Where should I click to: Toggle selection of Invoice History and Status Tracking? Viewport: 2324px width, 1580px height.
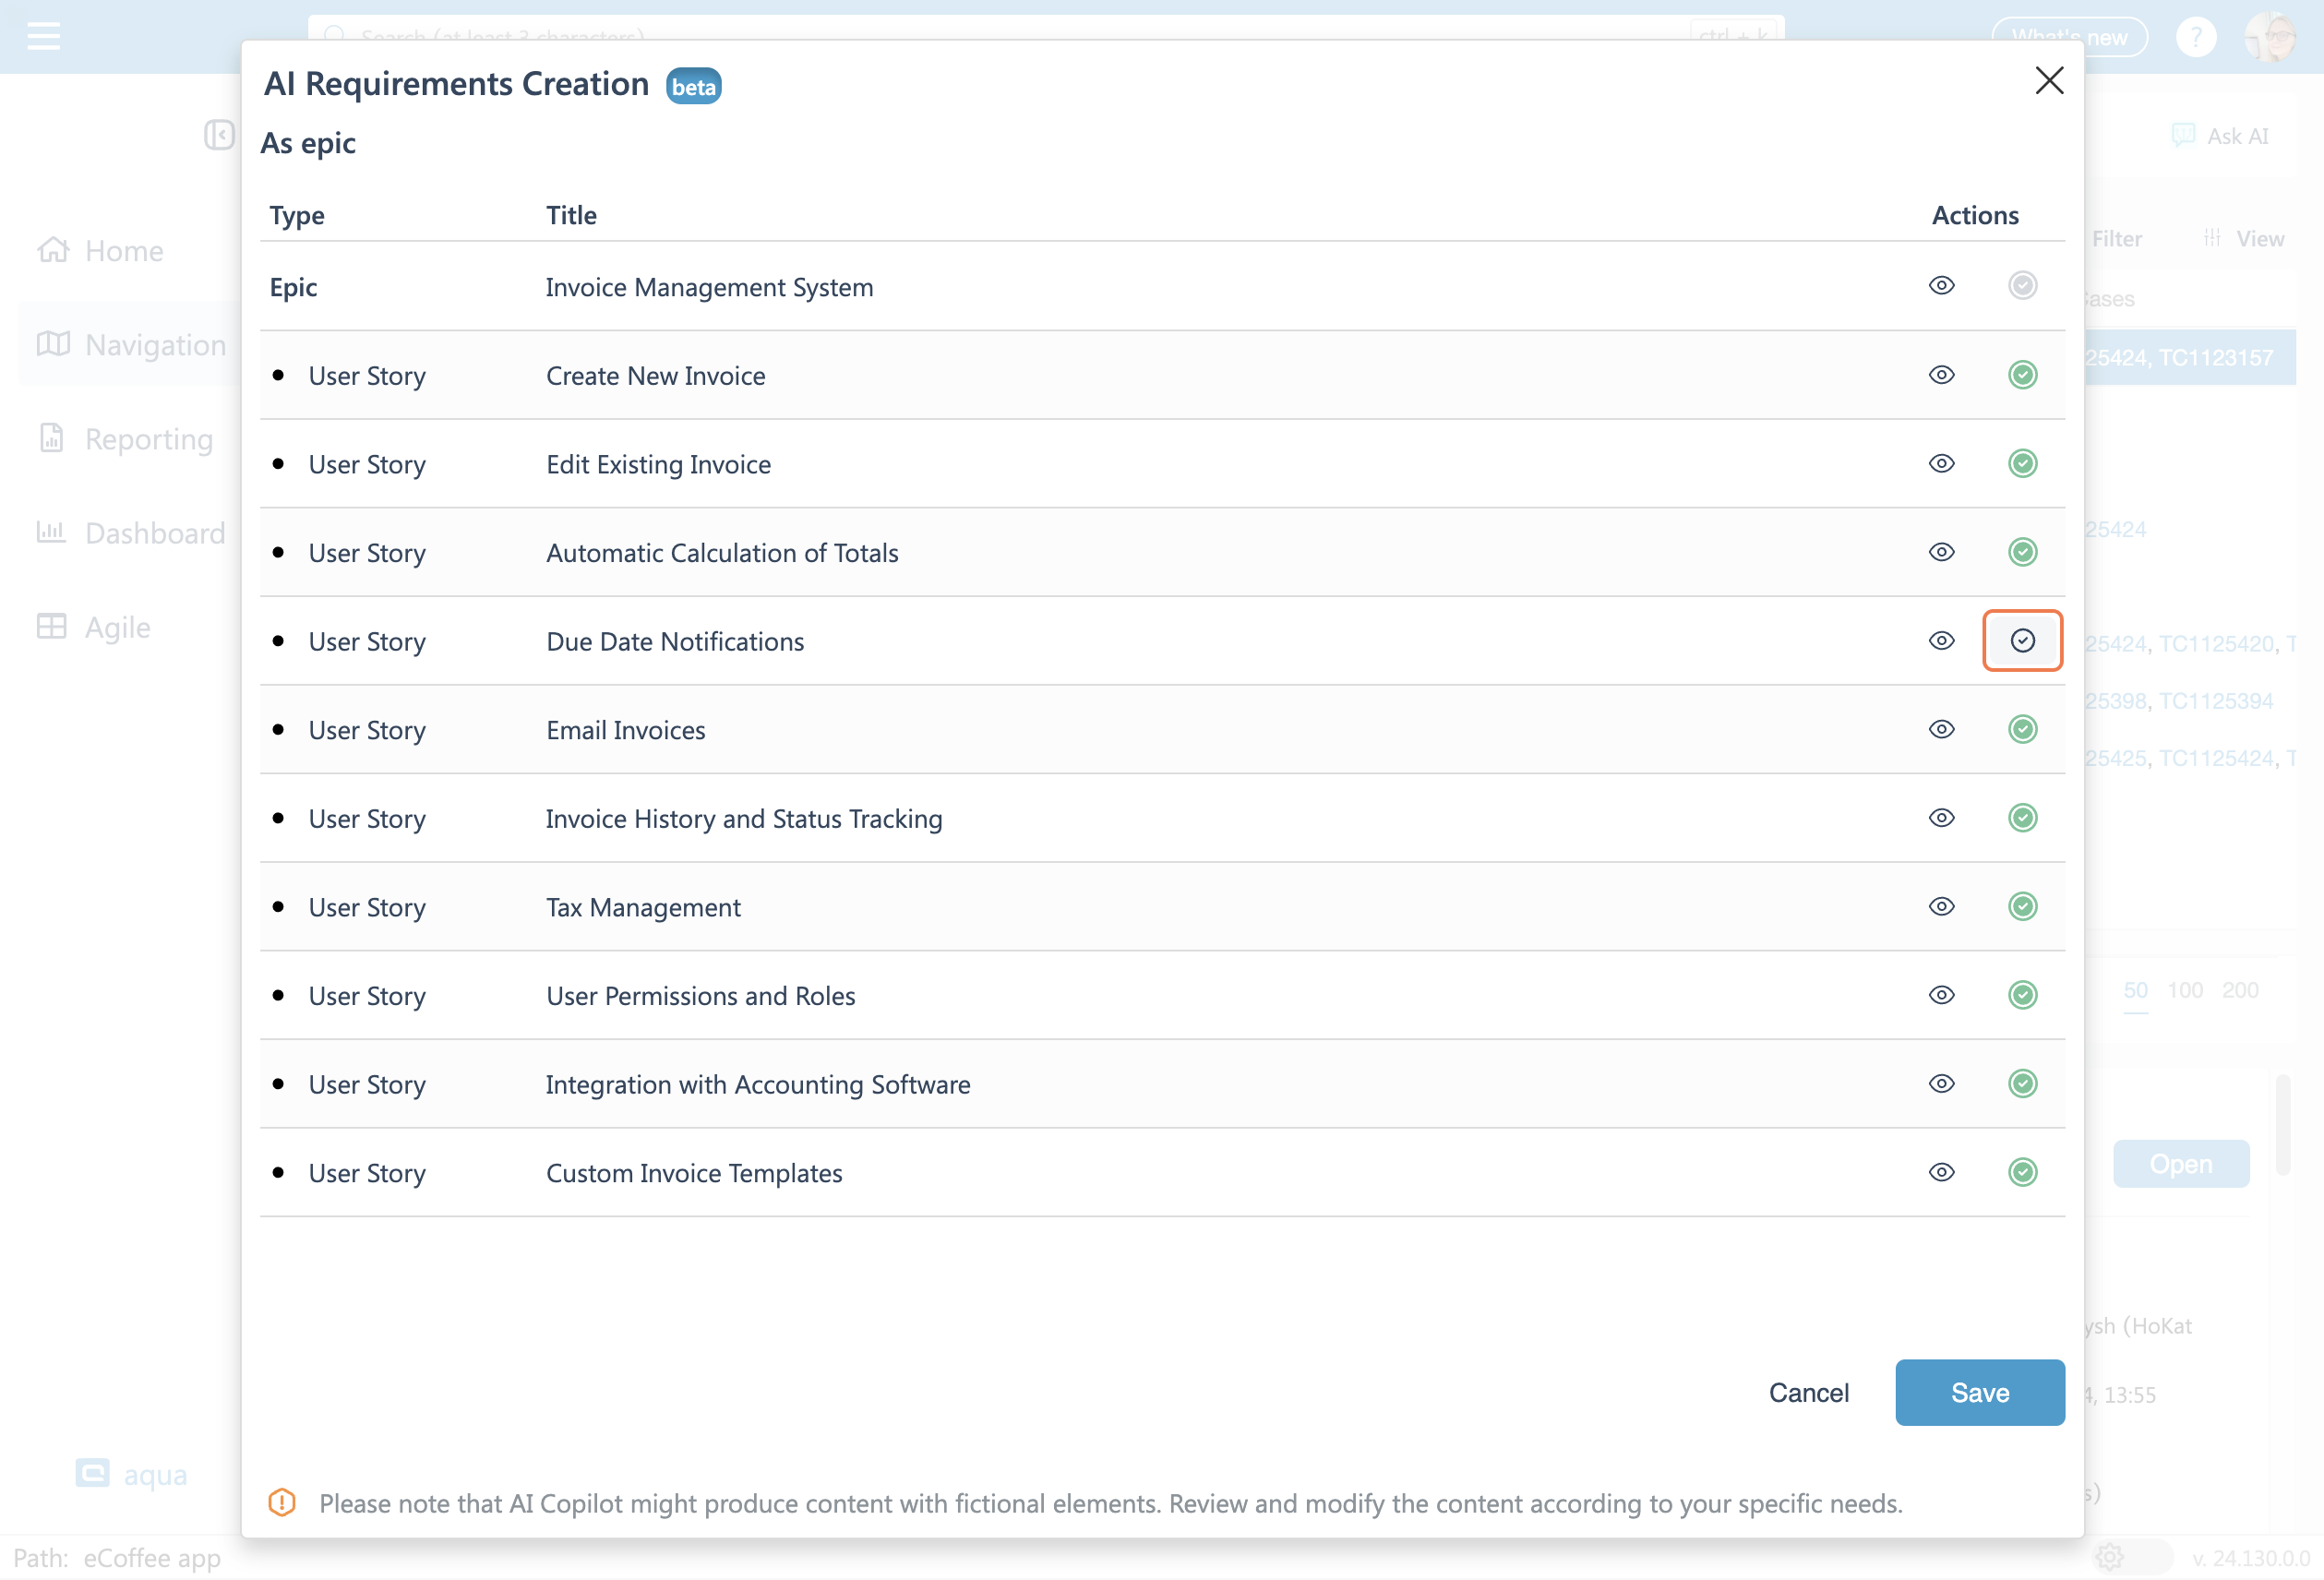(x=2022, y=818)
